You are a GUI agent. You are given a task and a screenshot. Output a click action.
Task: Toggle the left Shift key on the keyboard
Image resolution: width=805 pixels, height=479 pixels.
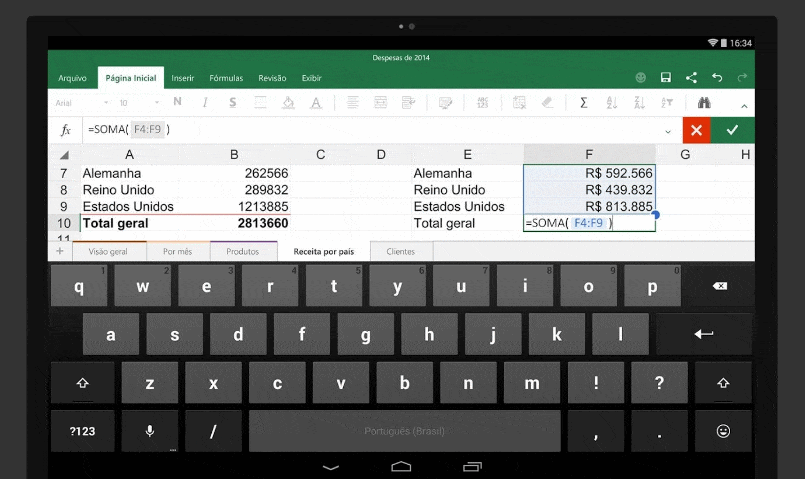tap(82, 383)
